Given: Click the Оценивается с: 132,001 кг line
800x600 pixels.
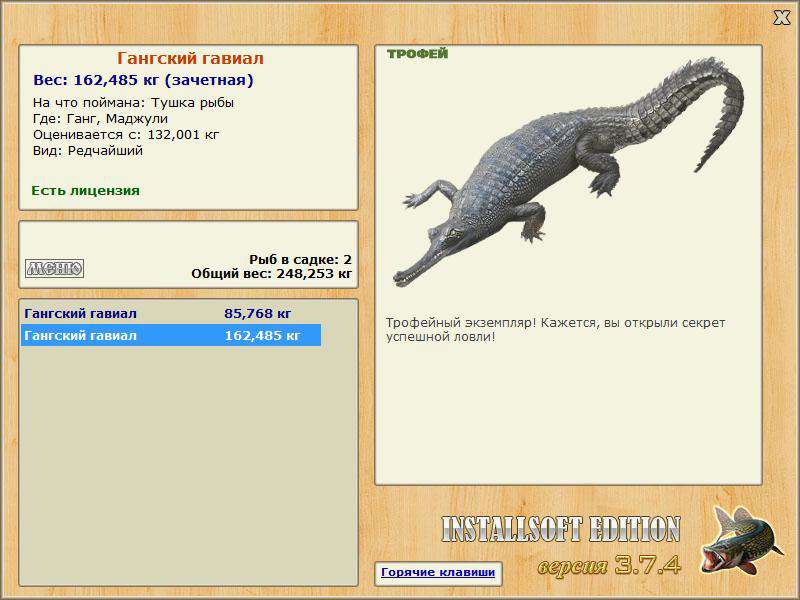Looking at the screenshot, I should [126, 135].
